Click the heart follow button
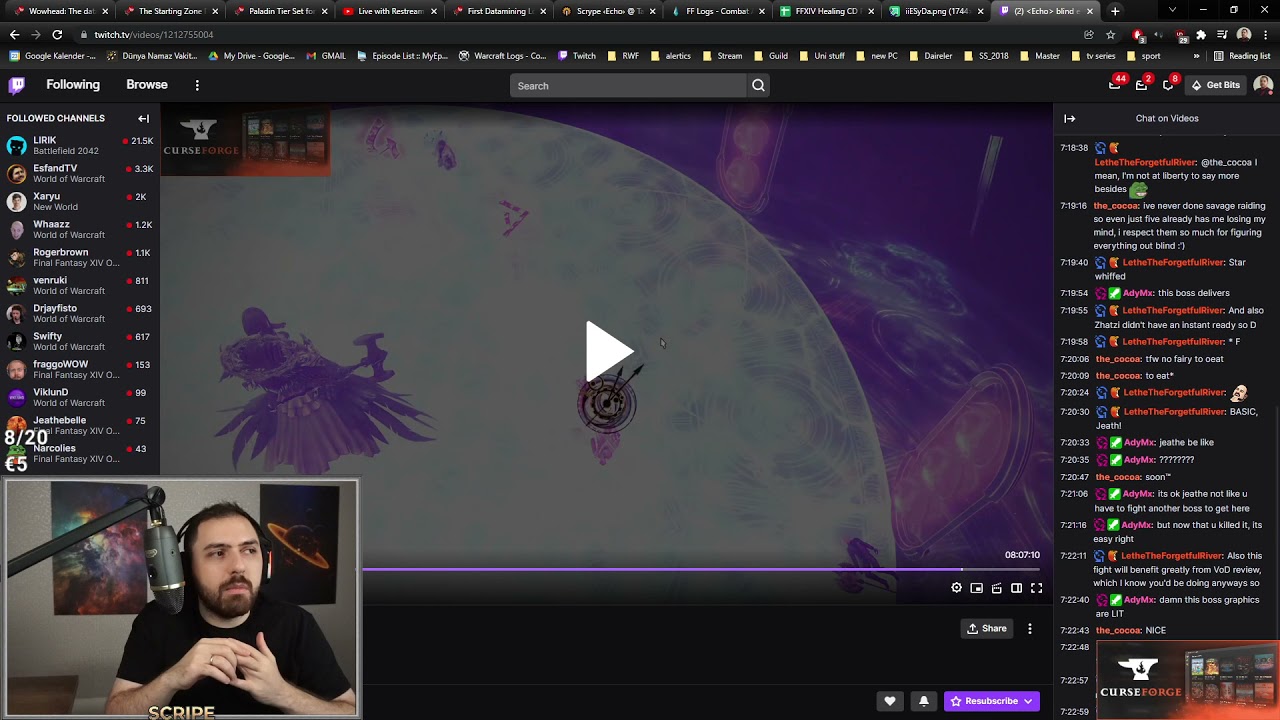The width and height of the screenshot is (1280, 720). [x=890, y=701]
